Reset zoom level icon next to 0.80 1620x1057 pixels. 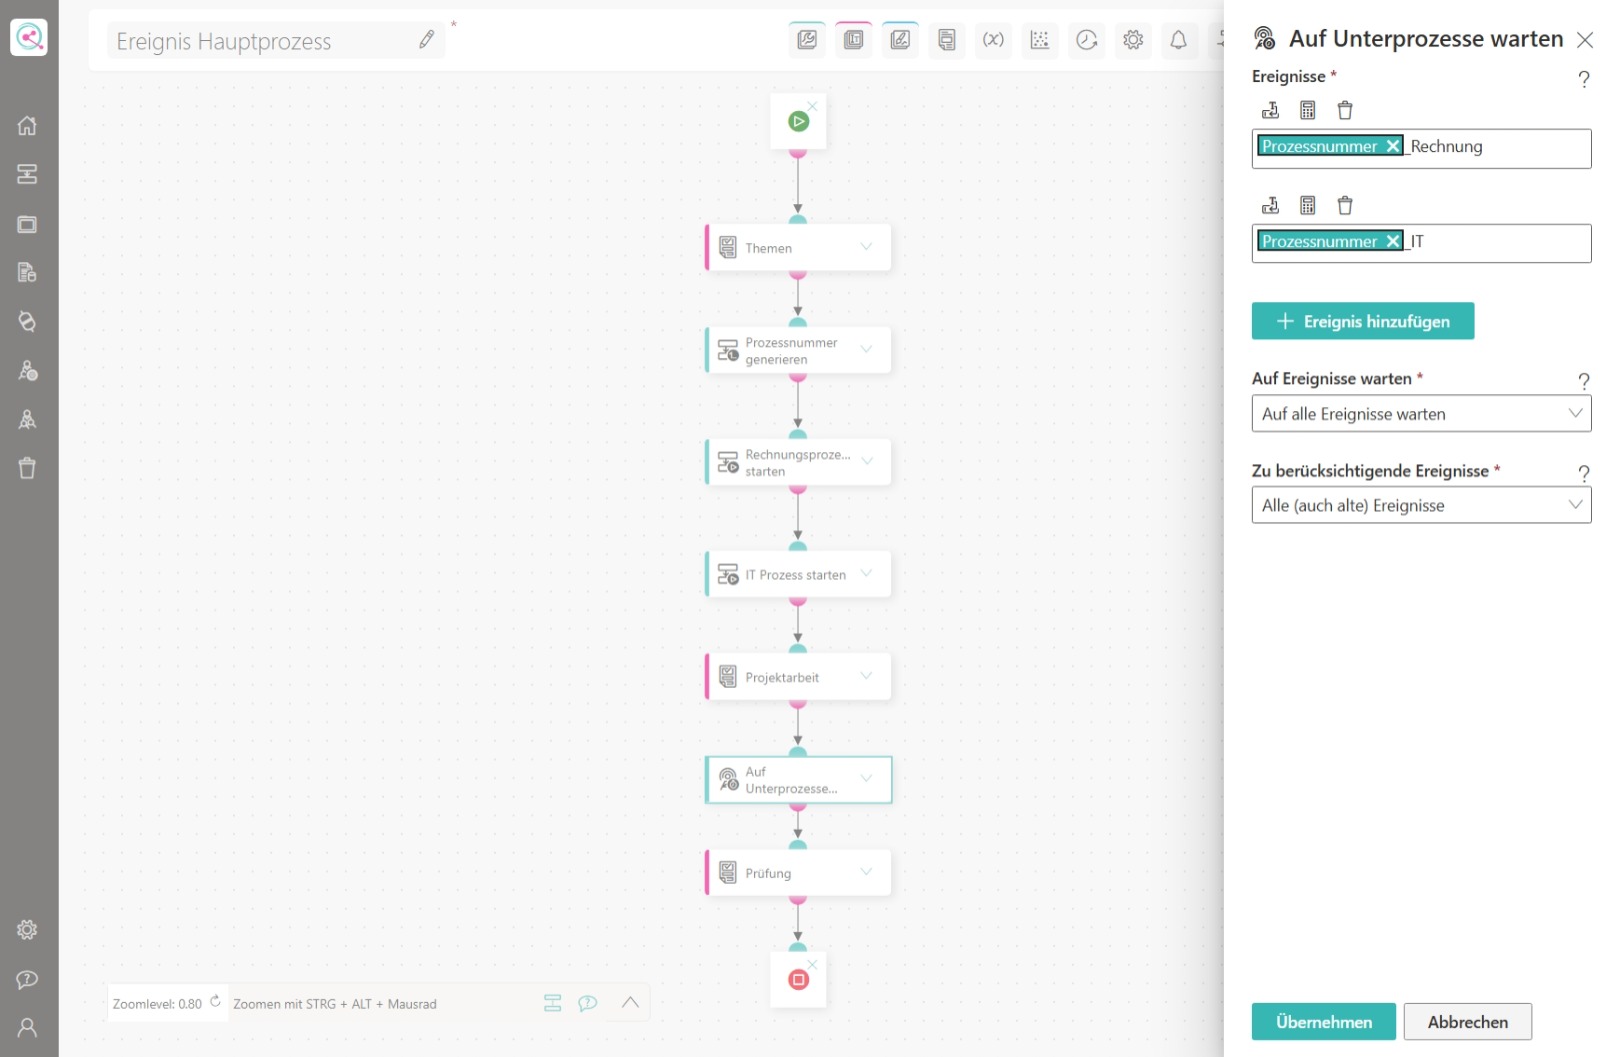pyautogui.click(x=215, y=1001)
